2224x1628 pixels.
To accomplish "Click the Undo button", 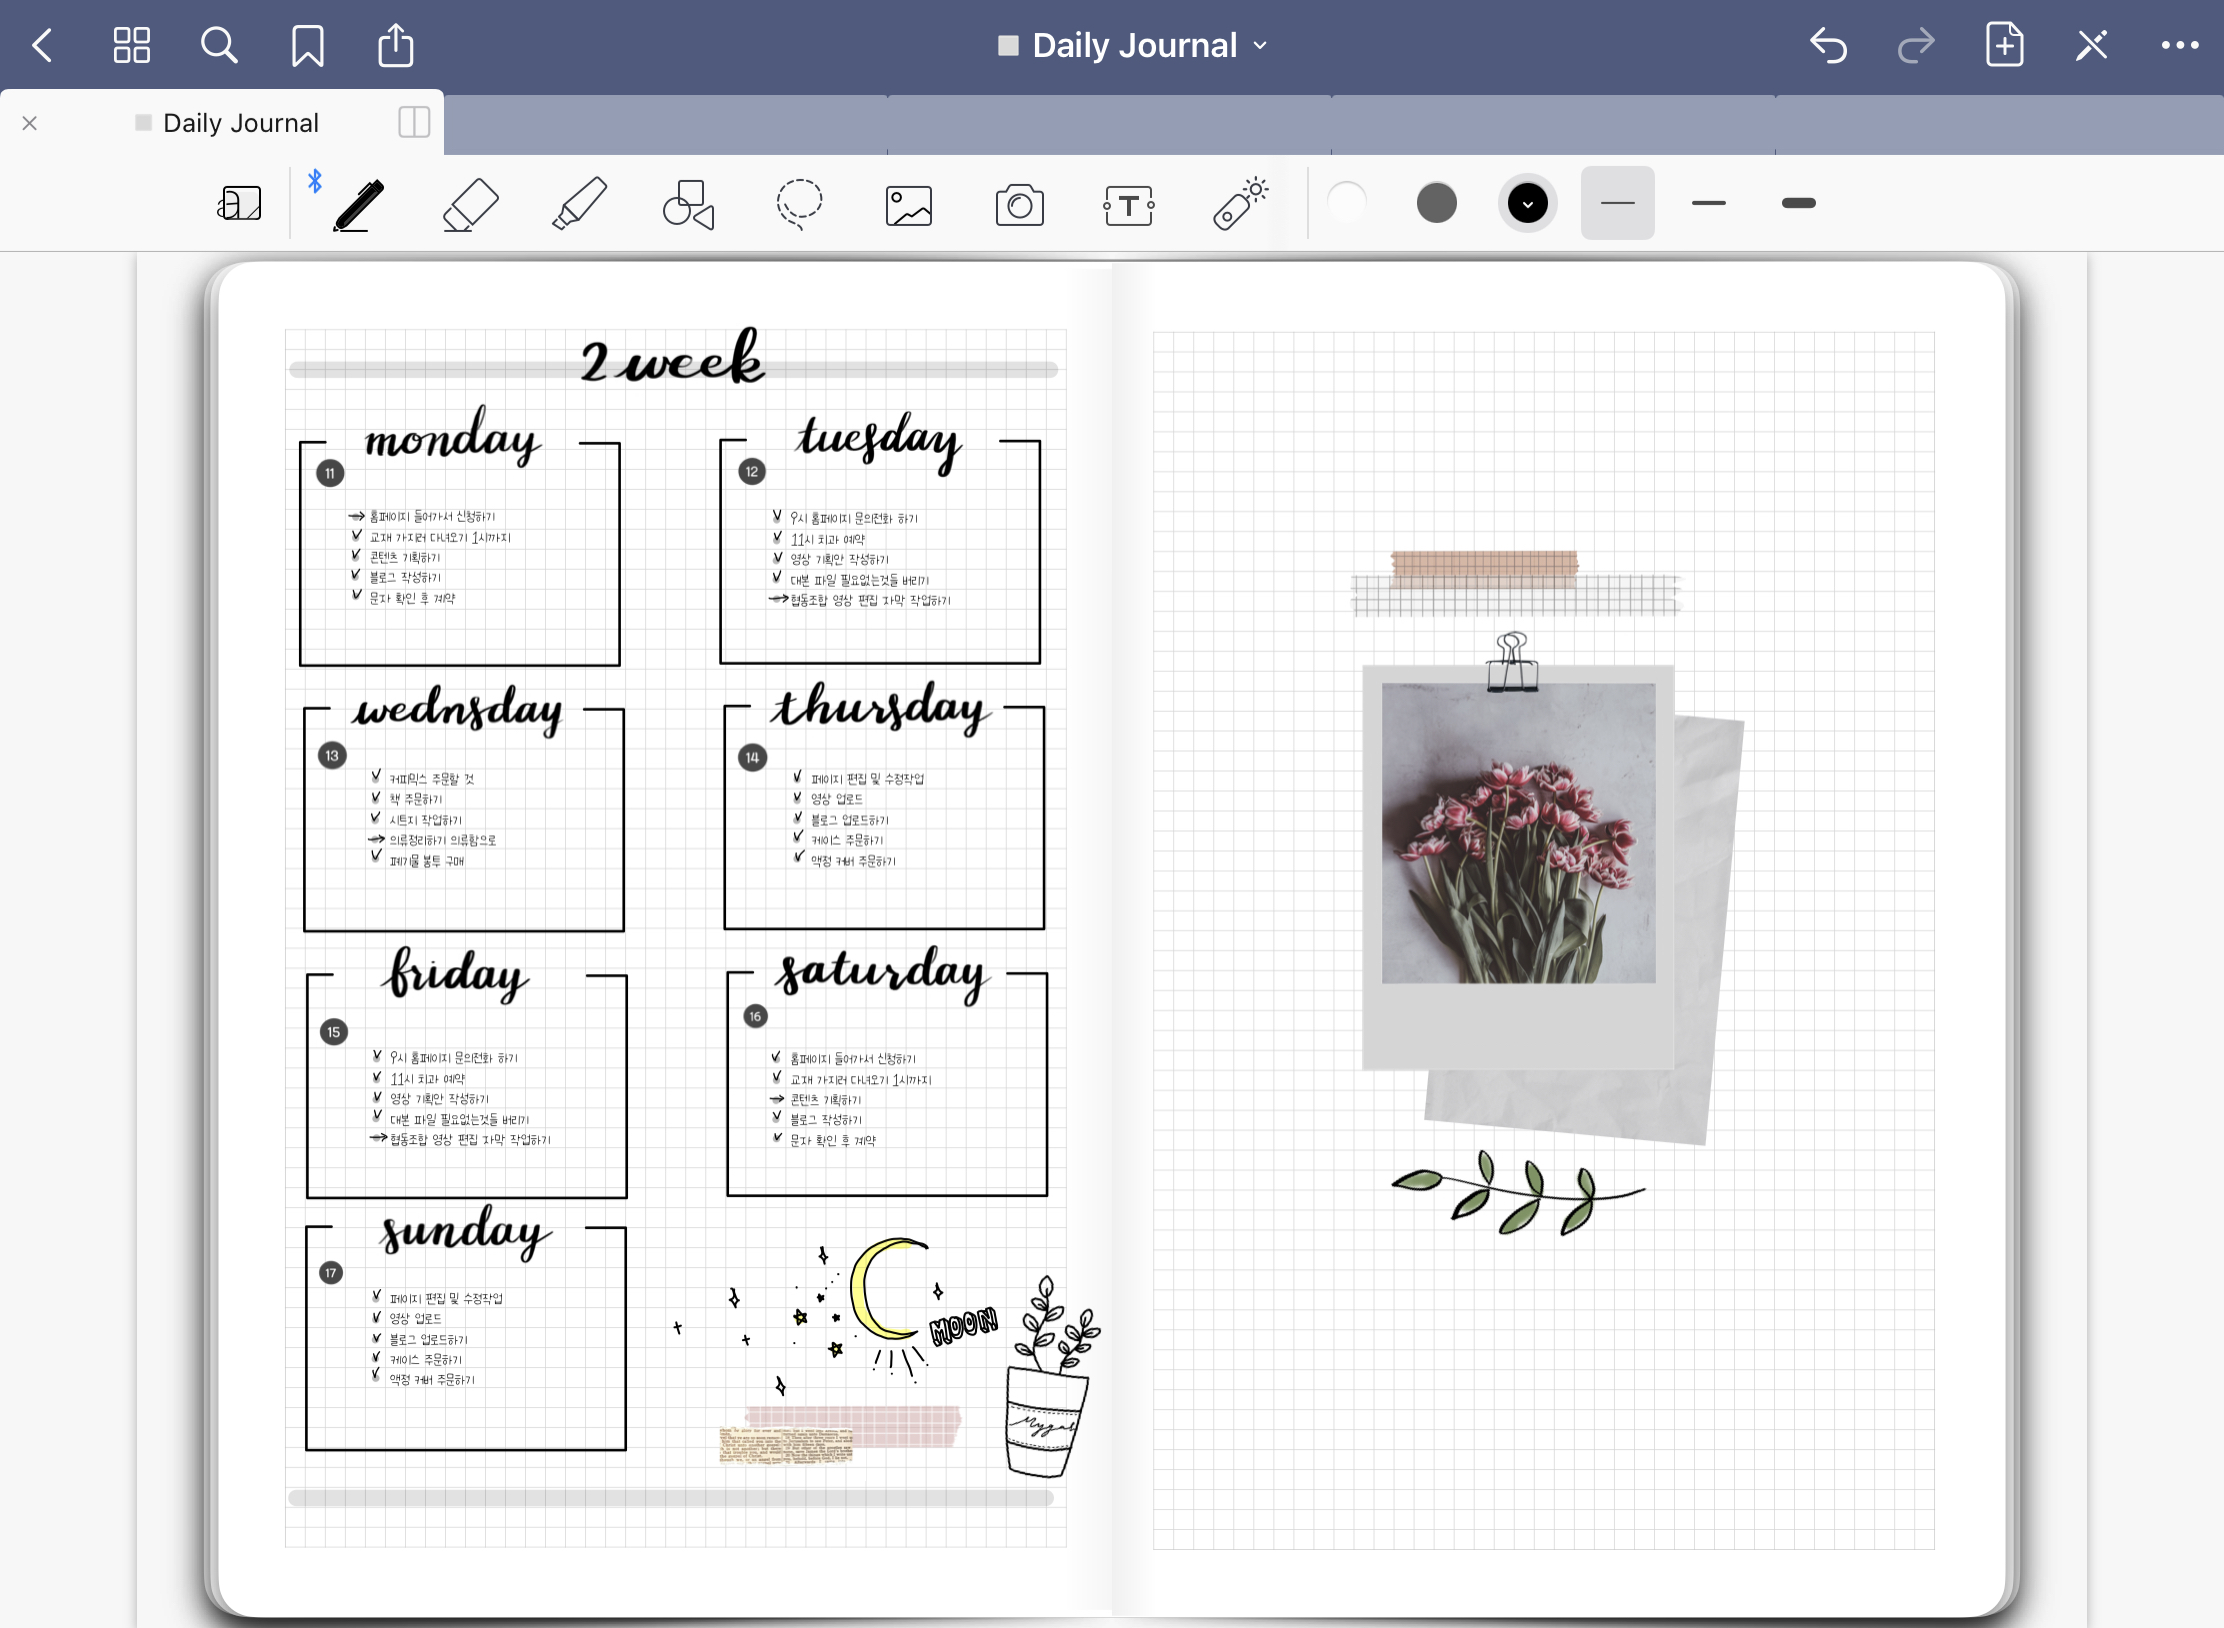I will pos(1828,45).
